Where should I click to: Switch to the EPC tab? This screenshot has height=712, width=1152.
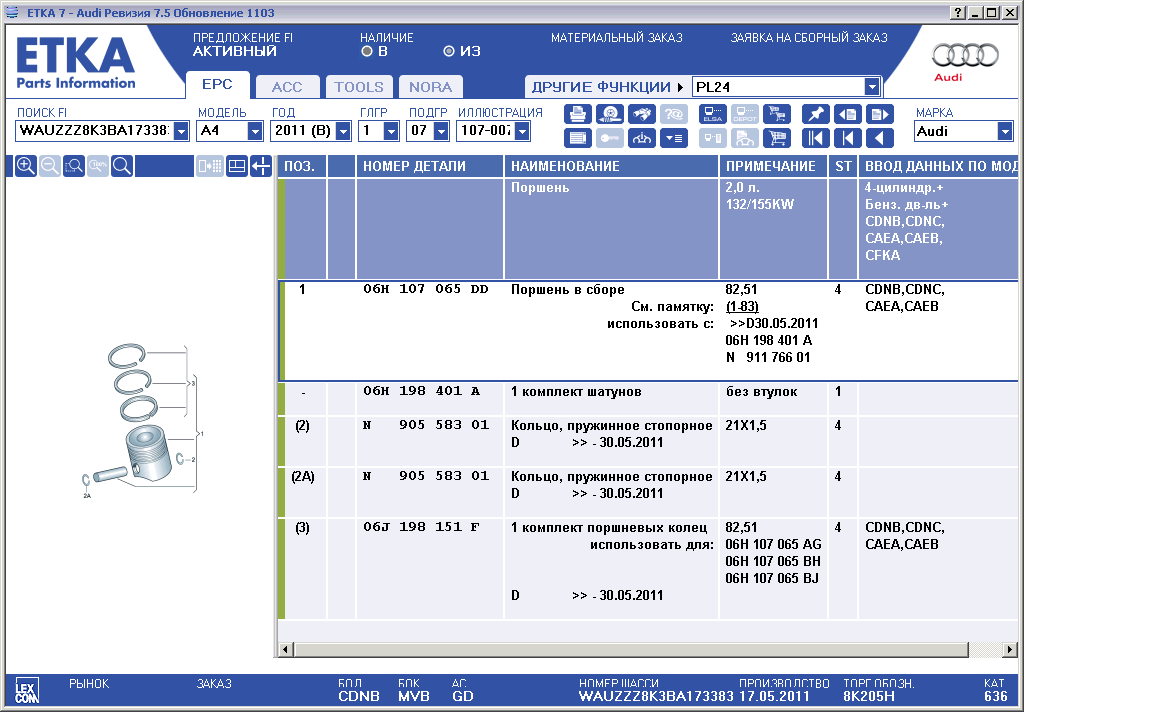click(217, 84)
